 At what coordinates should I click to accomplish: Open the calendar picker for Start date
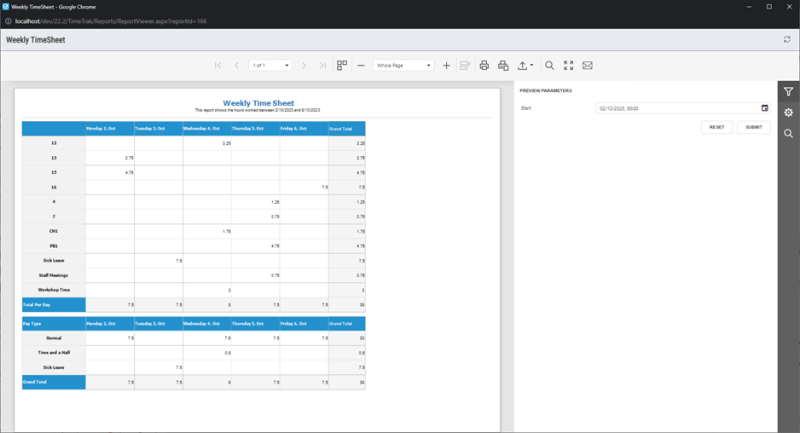pos(764,108)
